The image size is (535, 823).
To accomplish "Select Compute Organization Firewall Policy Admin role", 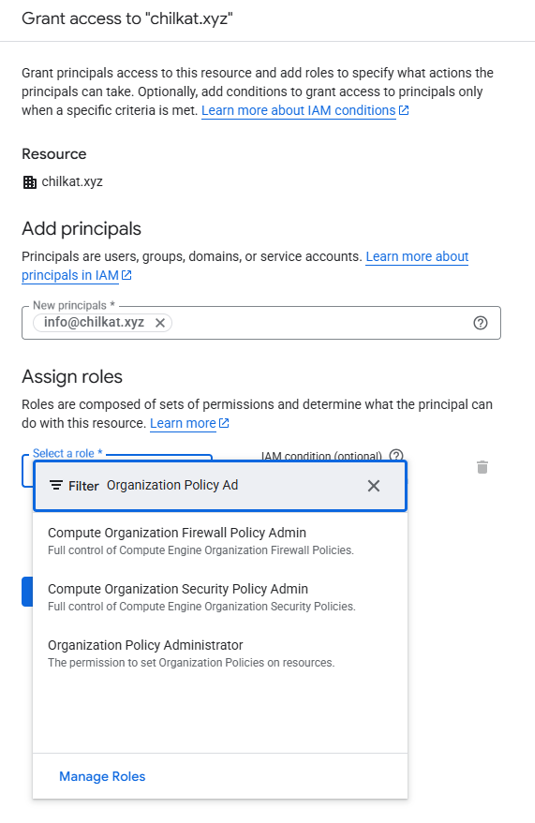I will click(x=220, y=541).
